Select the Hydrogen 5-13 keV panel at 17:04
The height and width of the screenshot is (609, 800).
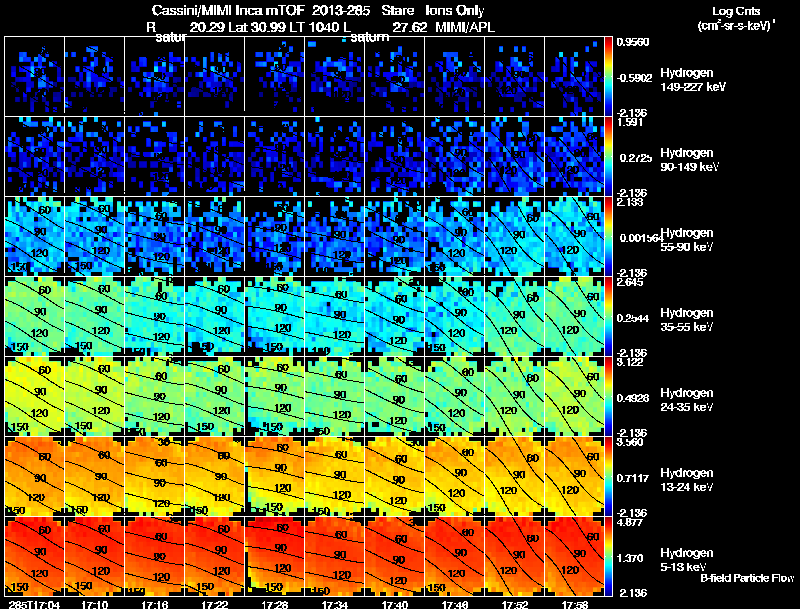tap(35, 556)
